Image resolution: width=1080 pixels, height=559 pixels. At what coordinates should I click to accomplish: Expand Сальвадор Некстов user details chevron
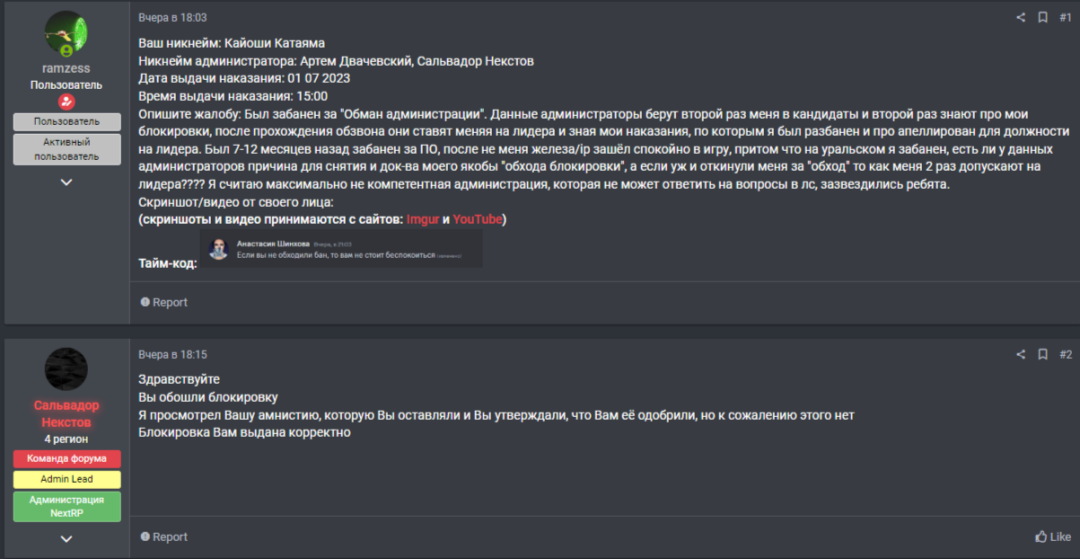pyautogui.click(x=66, y=539)
